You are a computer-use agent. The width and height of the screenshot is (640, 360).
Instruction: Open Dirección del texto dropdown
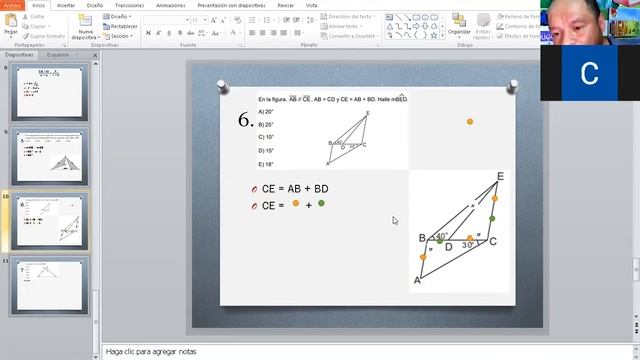[348, 17]
